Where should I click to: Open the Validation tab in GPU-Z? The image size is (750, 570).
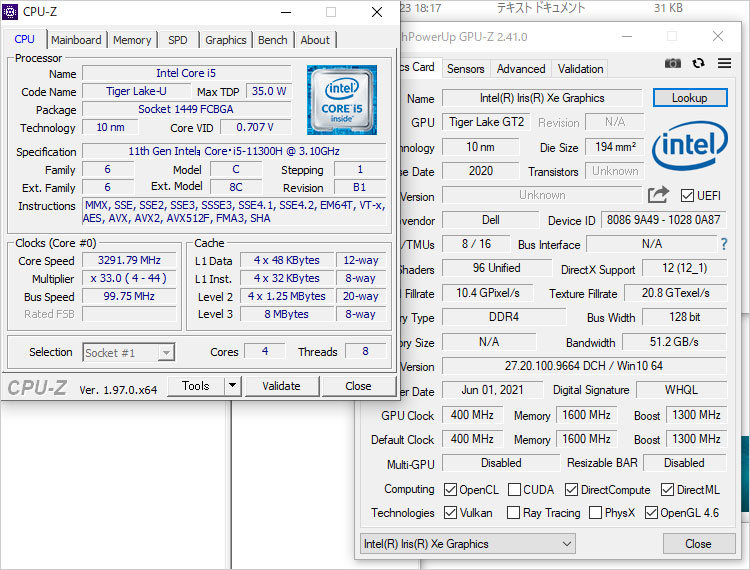click(580, 69)
